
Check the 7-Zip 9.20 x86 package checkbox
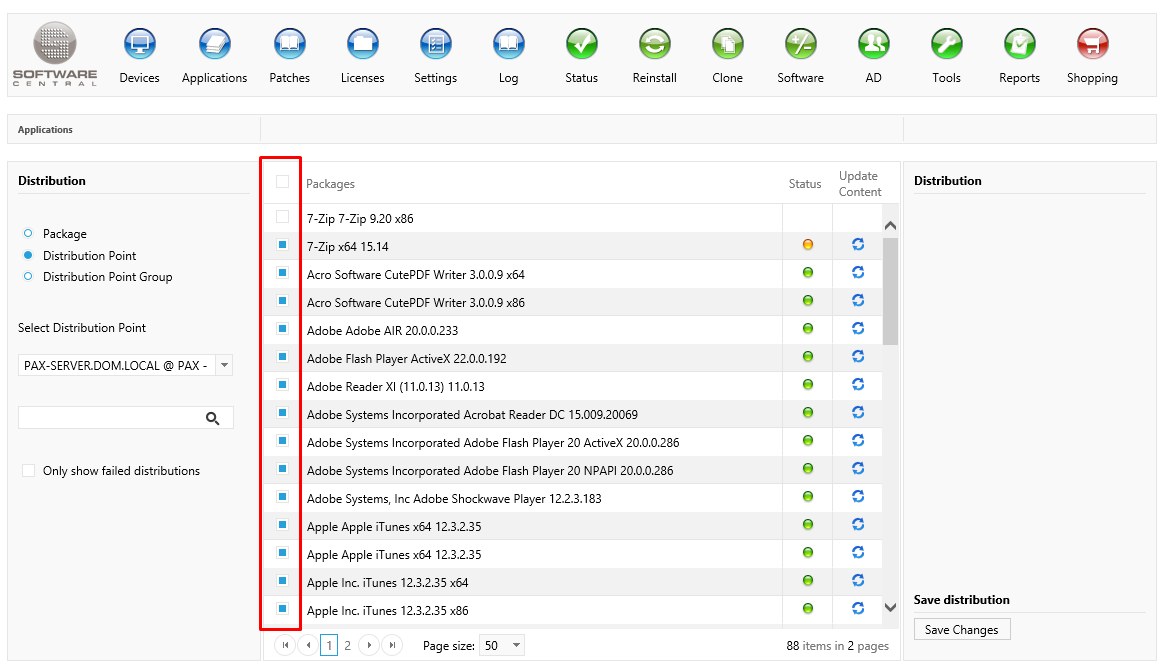click(x=282, y=217)
